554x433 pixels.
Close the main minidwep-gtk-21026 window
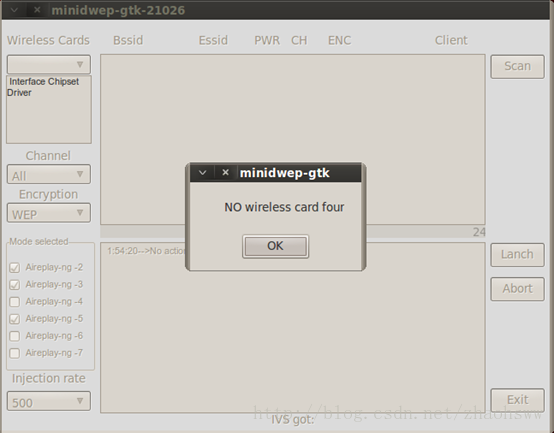(37, 10)
